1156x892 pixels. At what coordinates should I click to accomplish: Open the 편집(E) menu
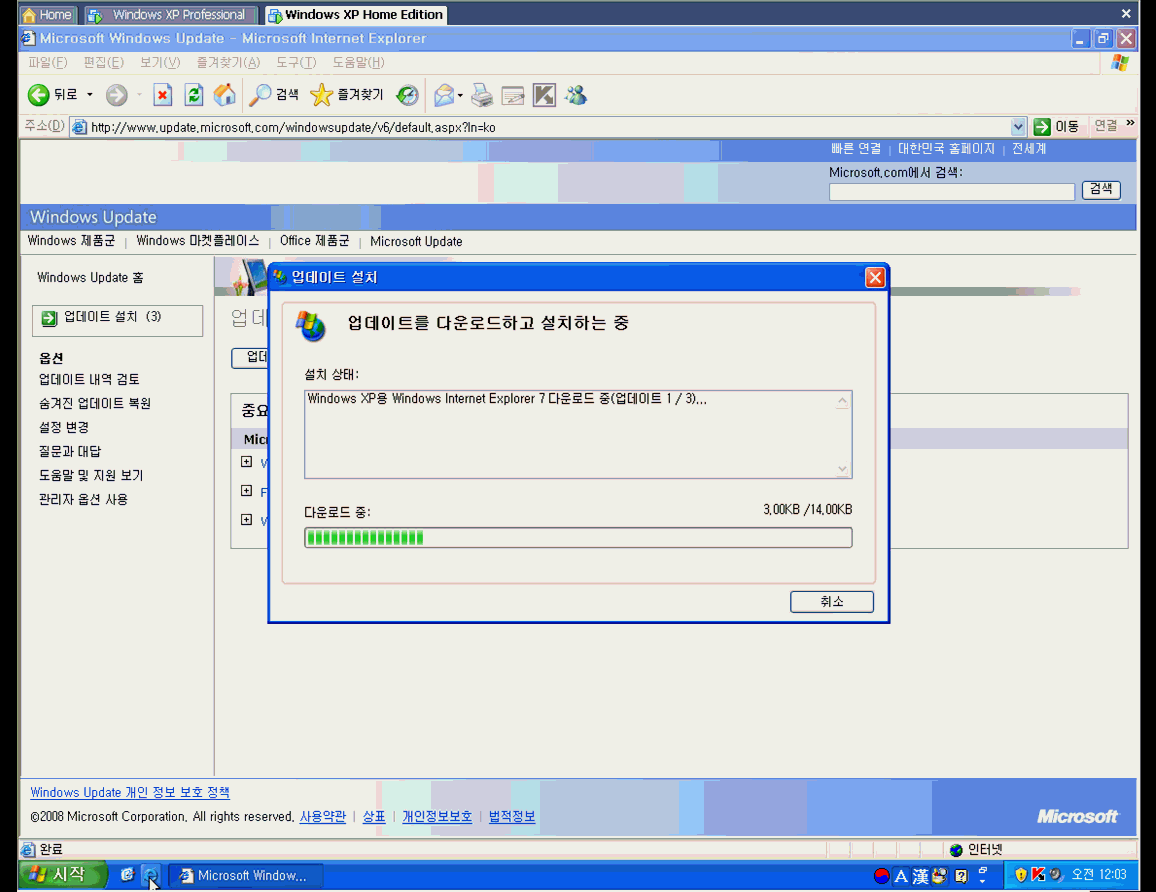point(103,63)
